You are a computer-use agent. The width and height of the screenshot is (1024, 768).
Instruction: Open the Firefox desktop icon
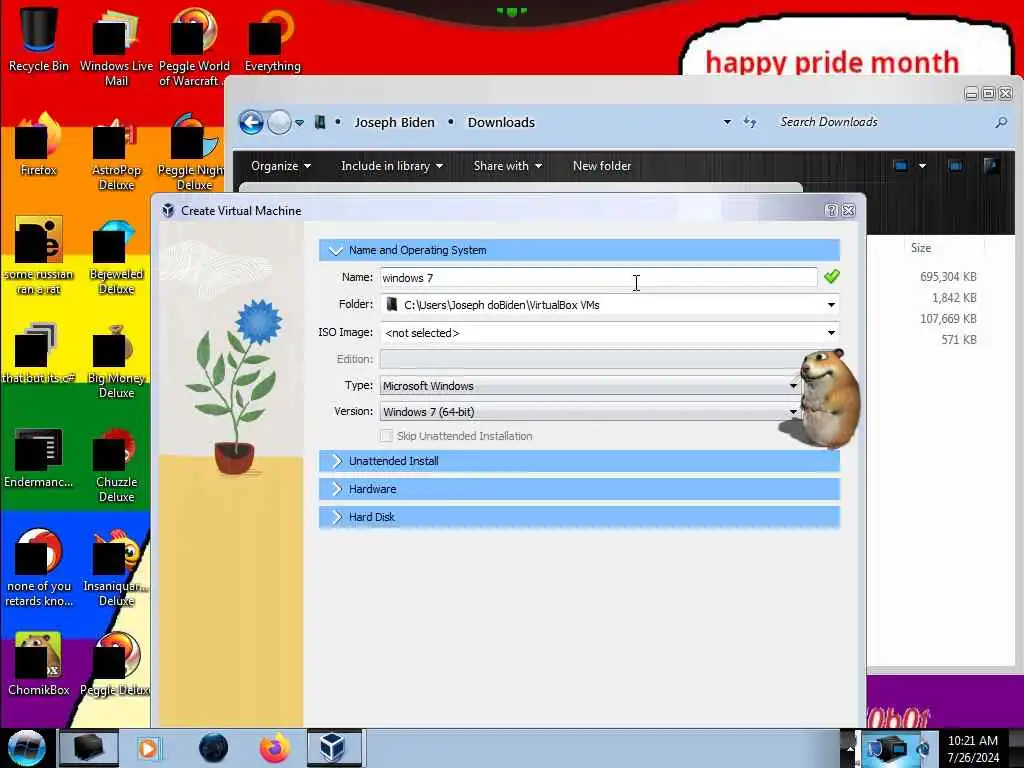click(x=38, y=145)
